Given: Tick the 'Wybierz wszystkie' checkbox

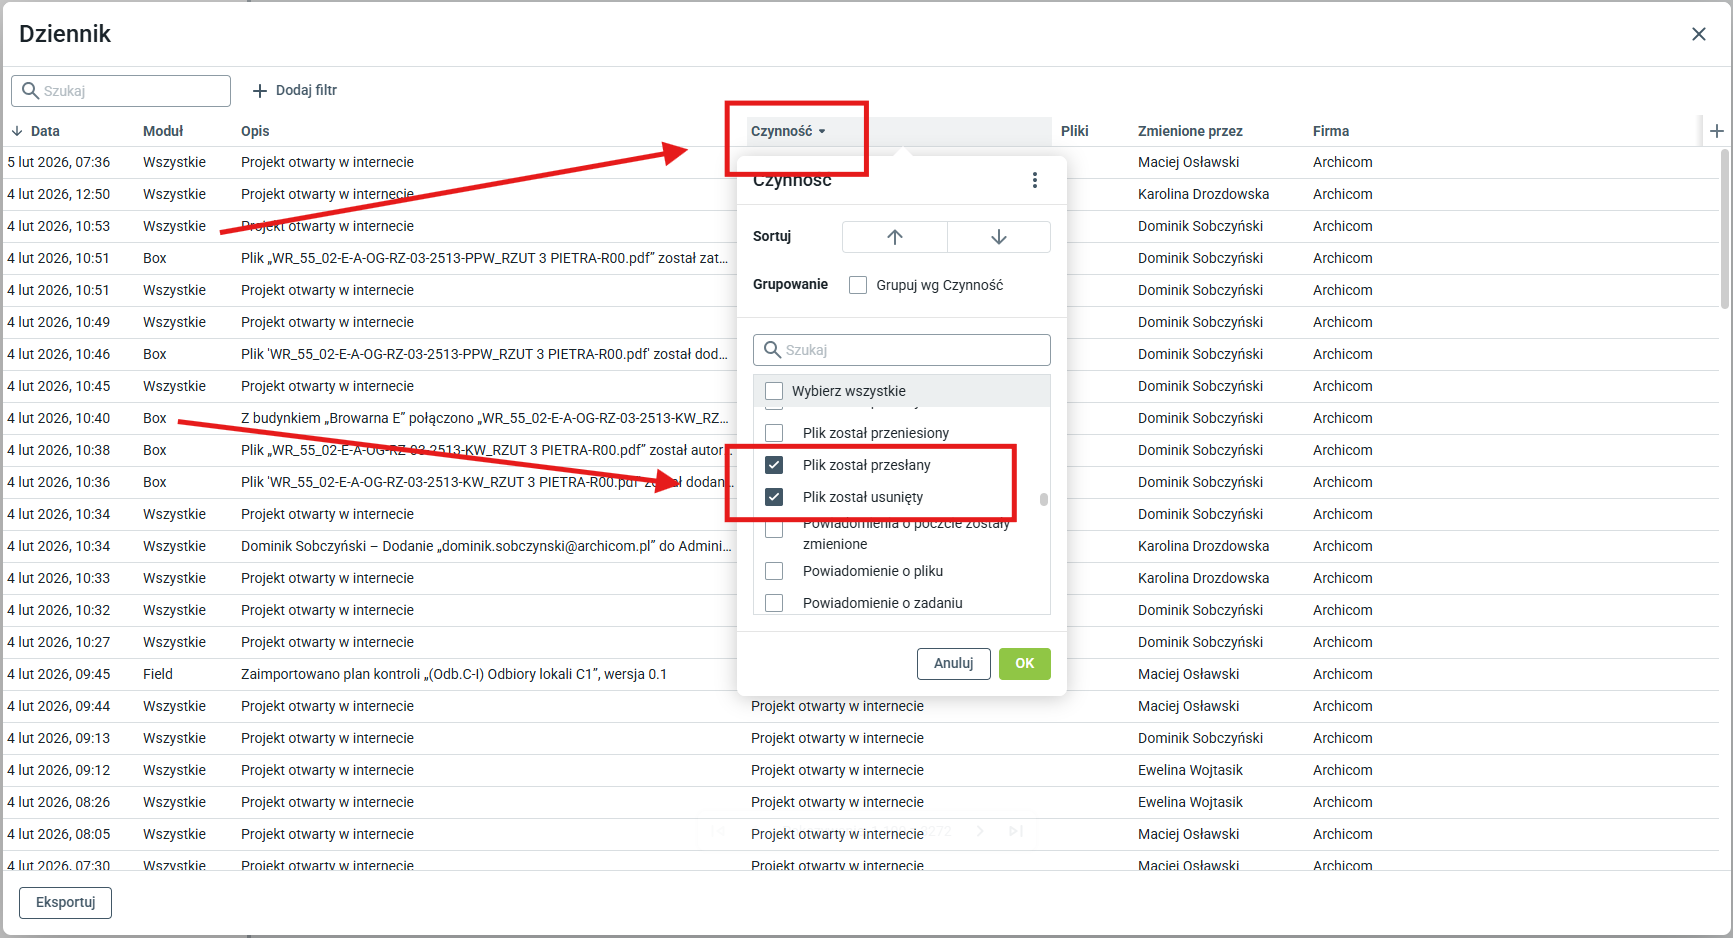Looking at the screenshot, I should [x=774, y=391].
